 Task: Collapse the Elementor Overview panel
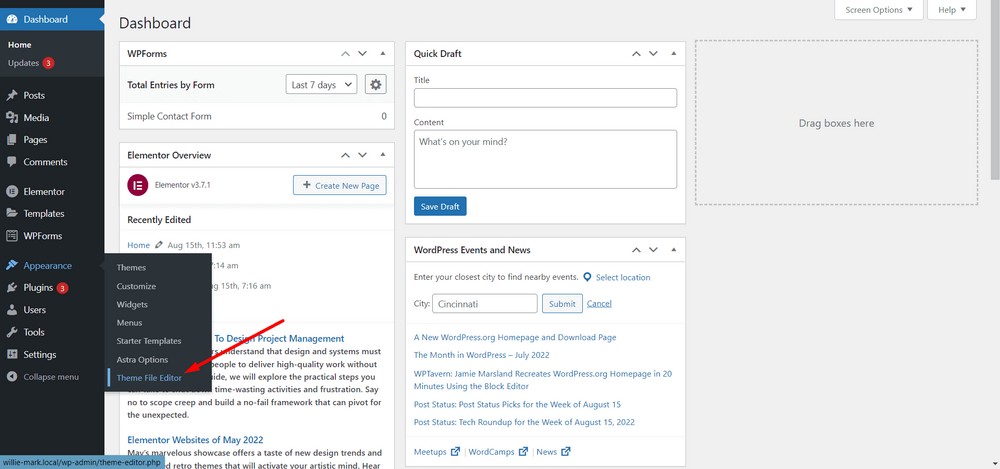[x=383, y=155]
